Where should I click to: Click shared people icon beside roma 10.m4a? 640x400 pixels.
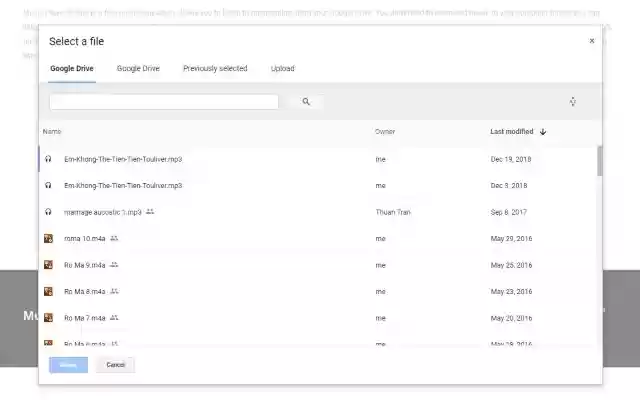(114, 238)
